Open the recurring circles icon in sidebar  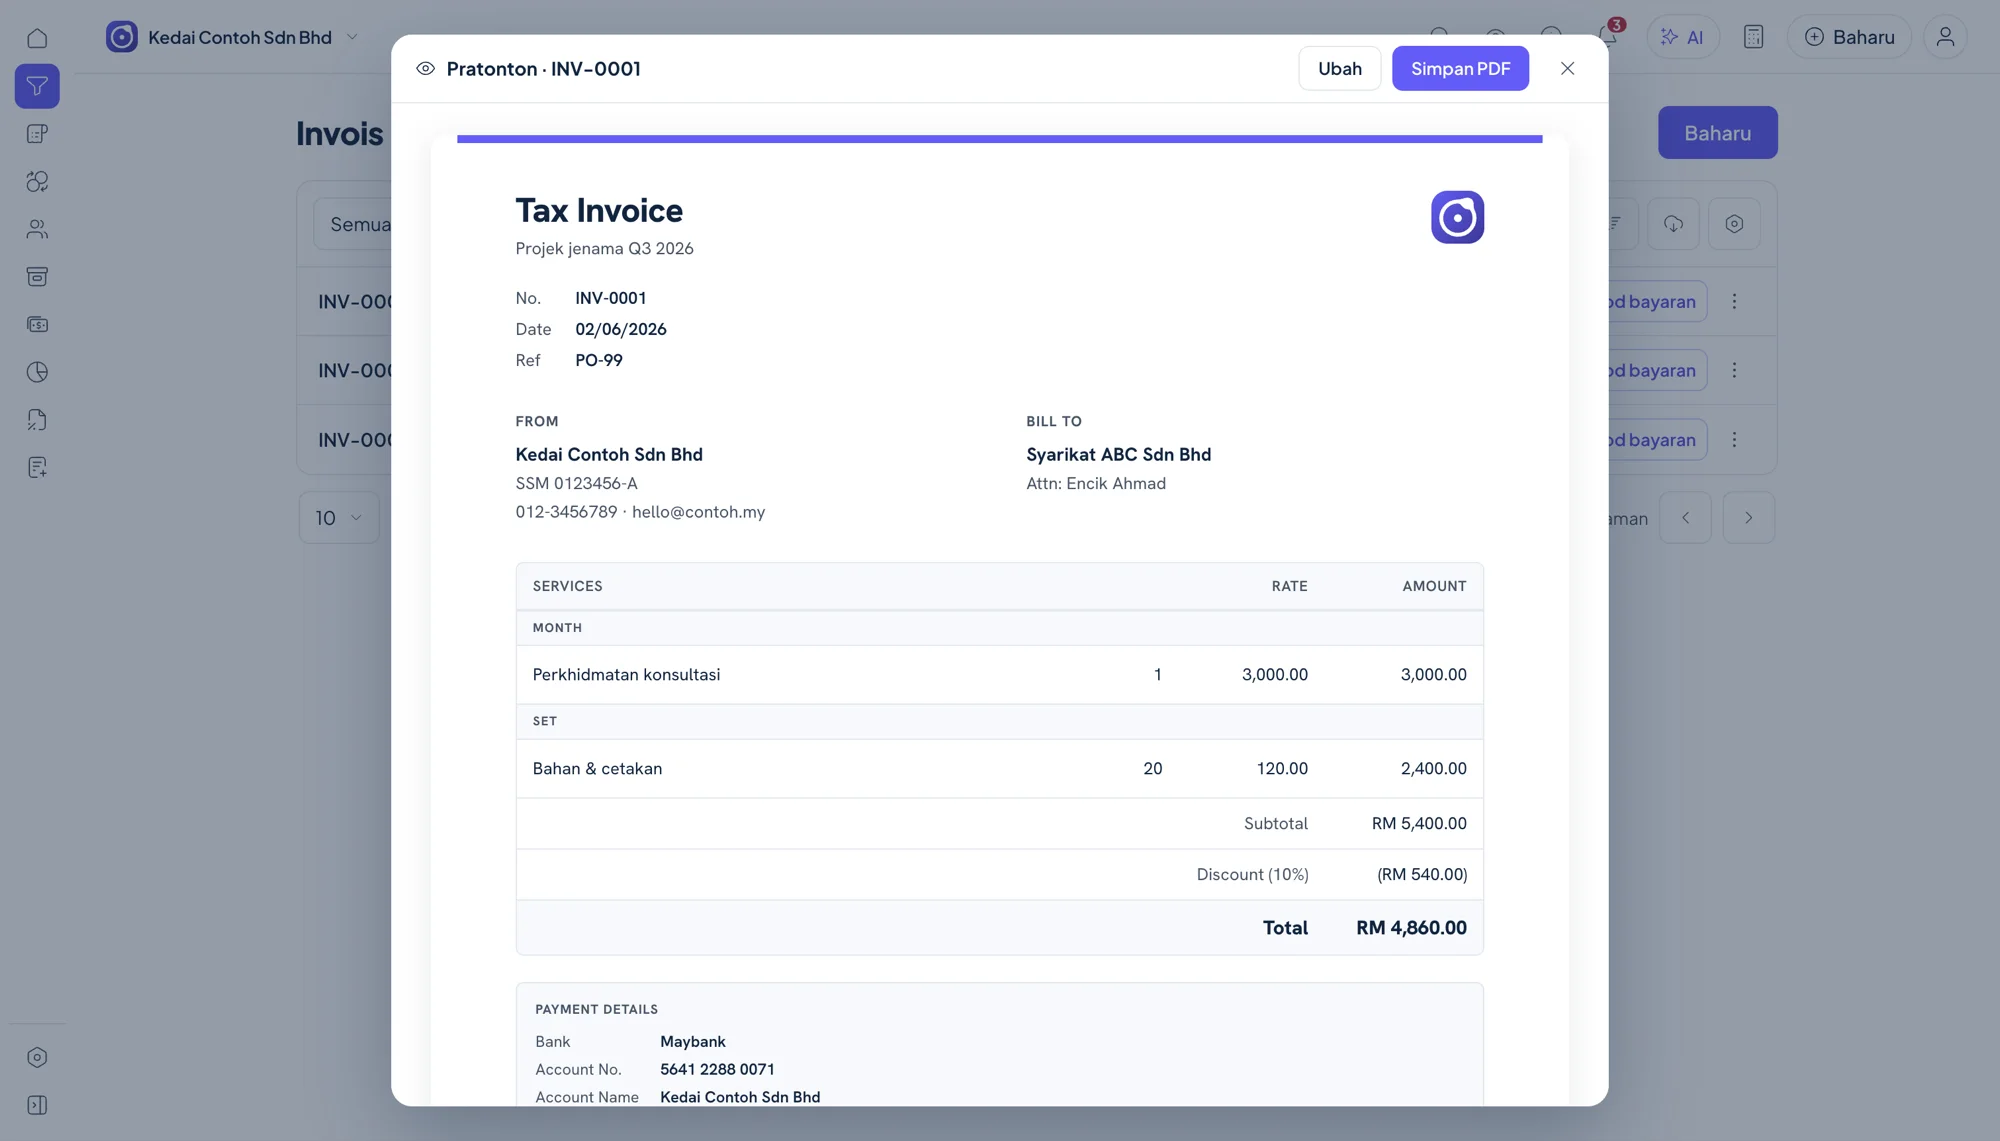pyautogui.click(x=37, y=181)
